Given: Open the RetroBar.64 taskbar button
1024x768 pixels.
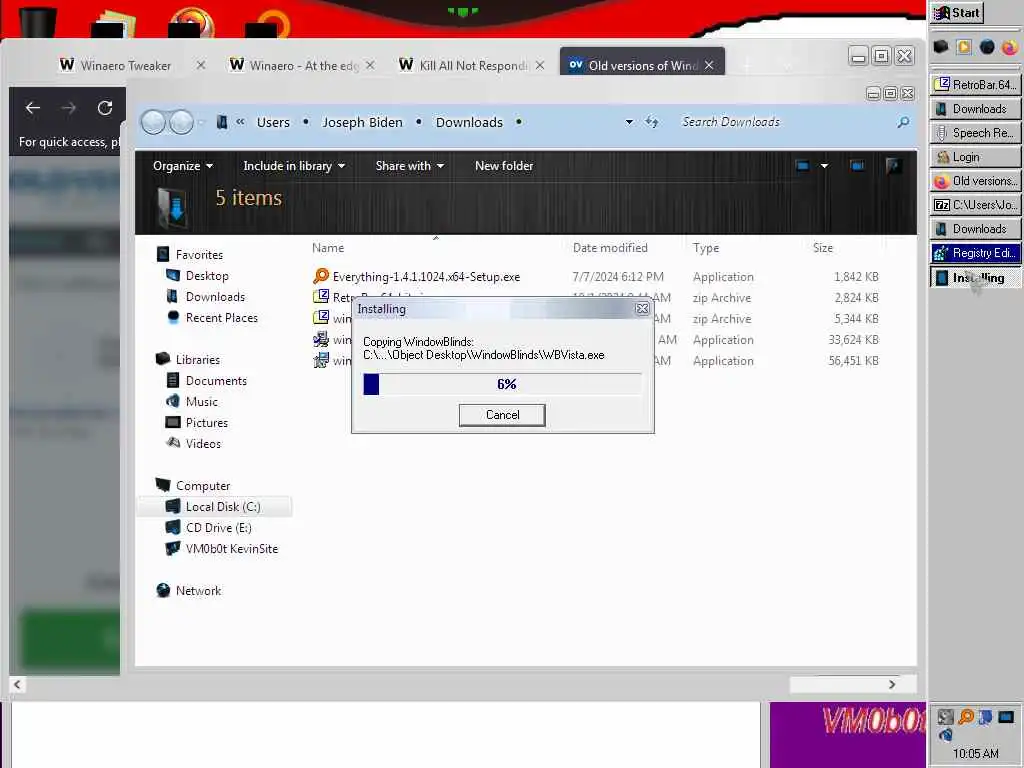Looking at the screenshot, I should (975, 84).
